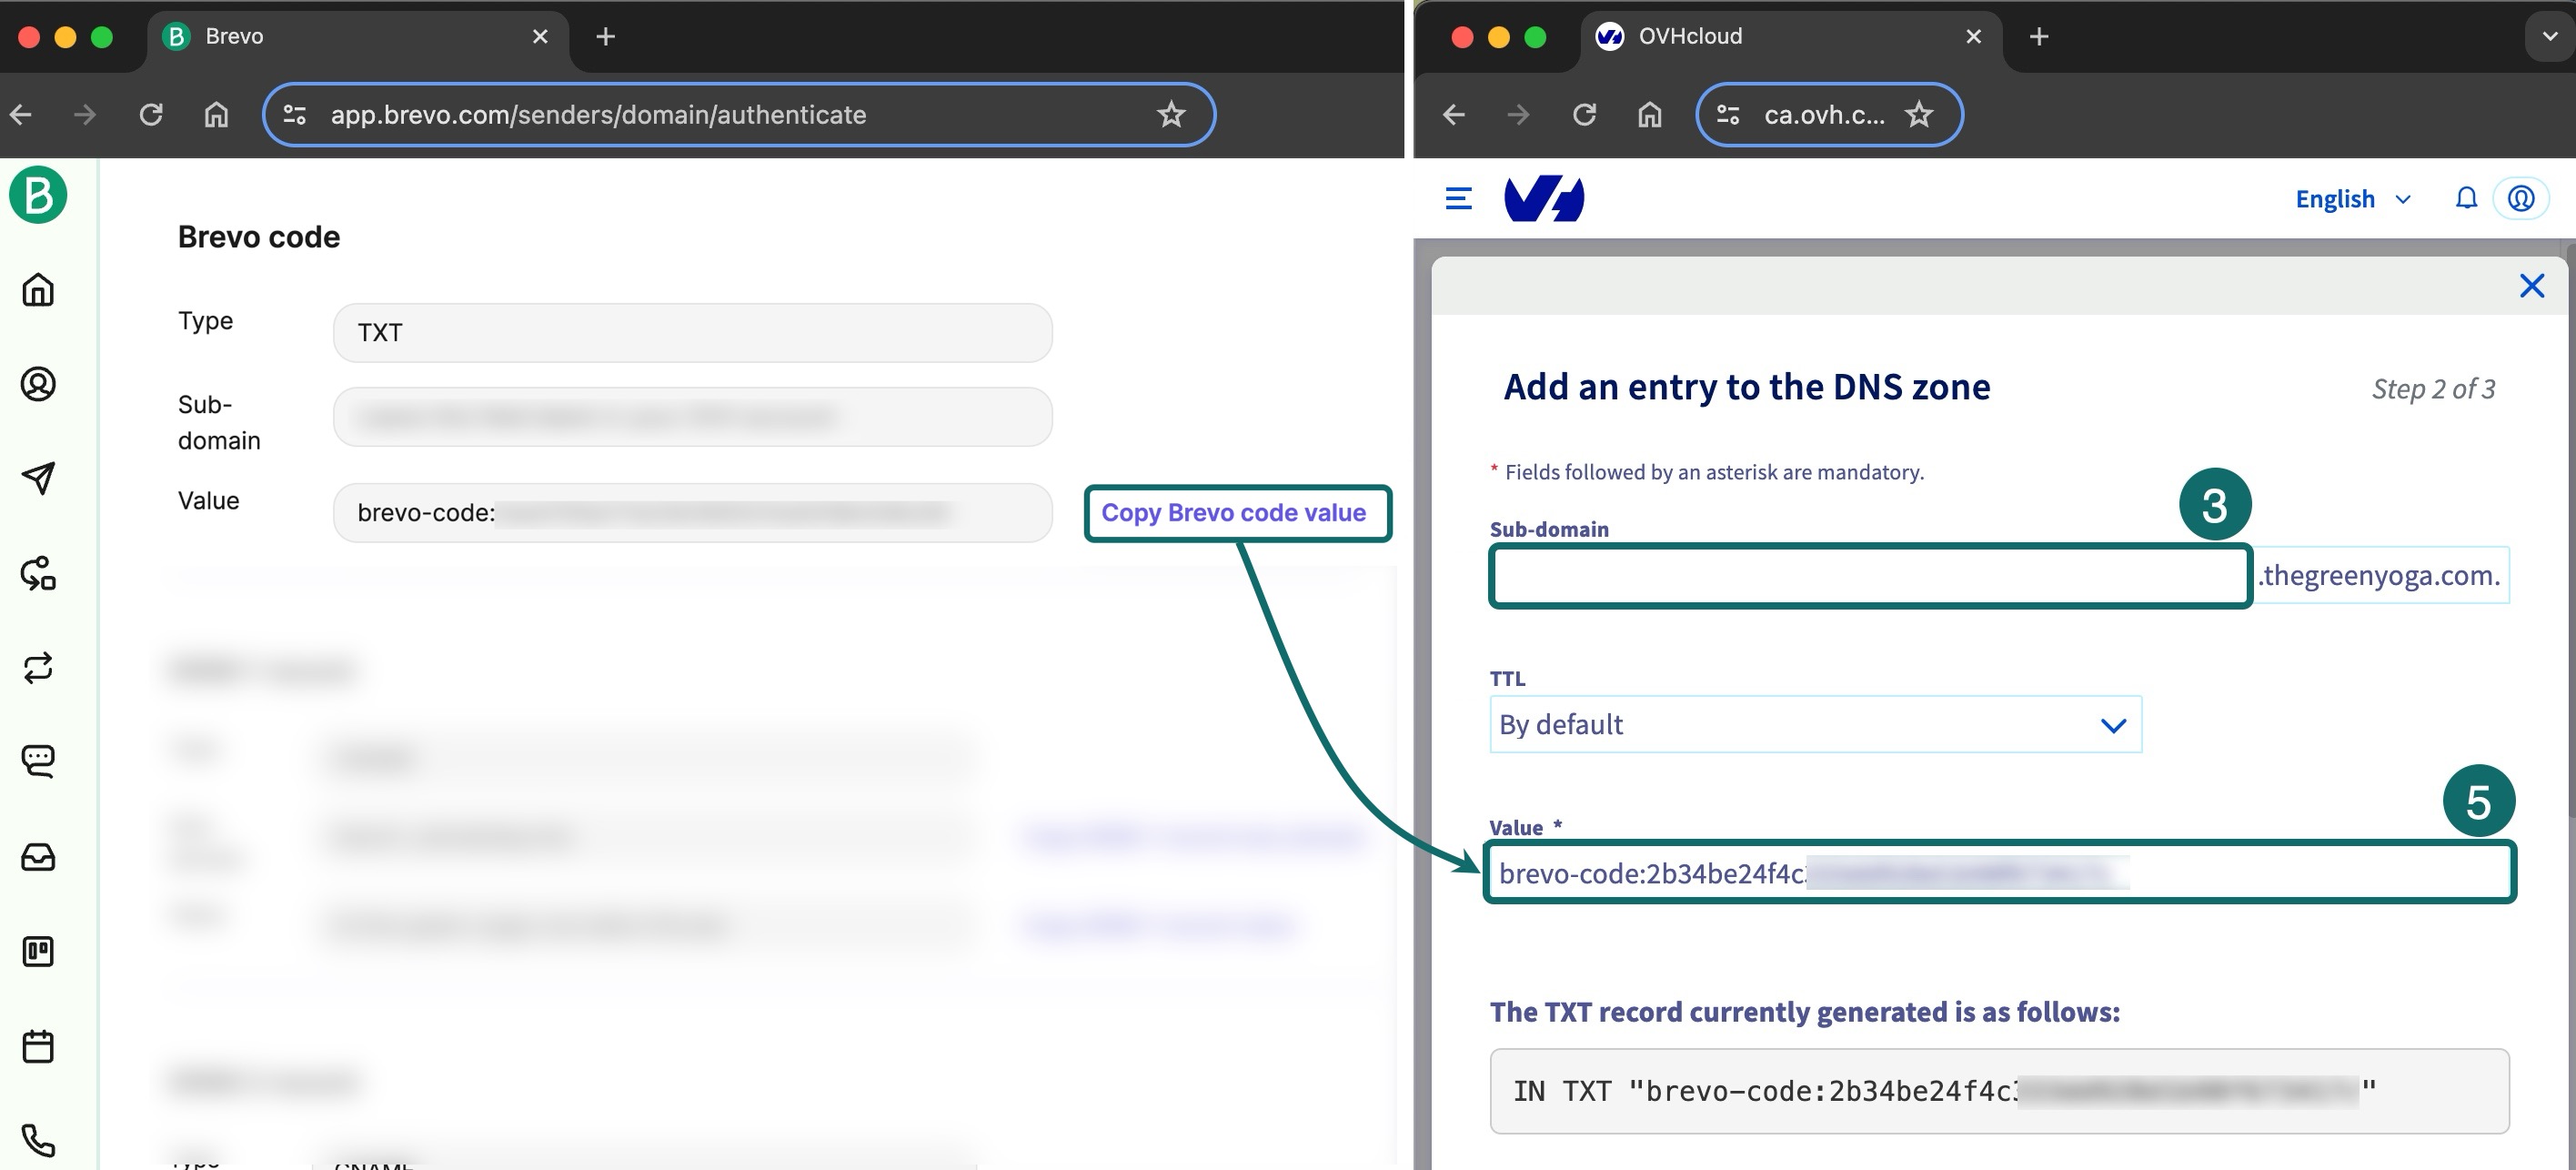Open the TTL By default dropdown
Screen dimensions: 2576x1170
coord(1815,724)
